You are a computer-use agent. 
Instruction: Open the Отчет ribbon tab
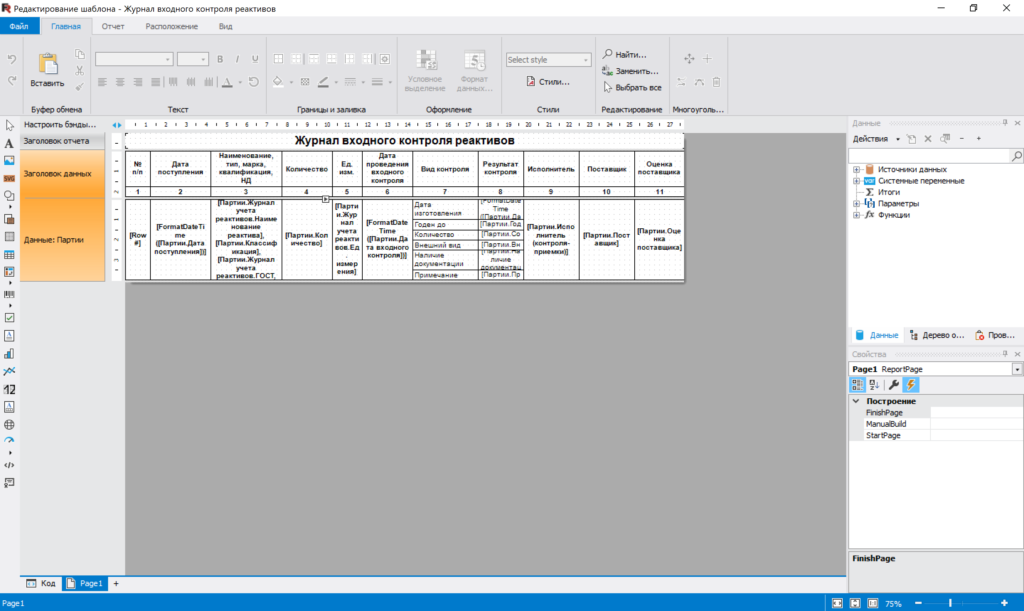[113, 26]
